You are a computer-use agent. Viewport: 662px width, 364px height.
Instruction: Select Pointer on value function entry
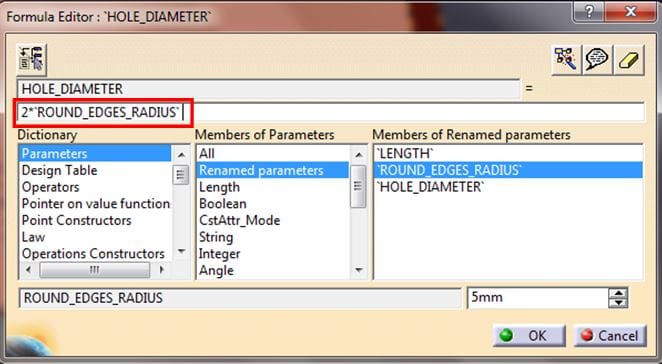pos(95,204)
